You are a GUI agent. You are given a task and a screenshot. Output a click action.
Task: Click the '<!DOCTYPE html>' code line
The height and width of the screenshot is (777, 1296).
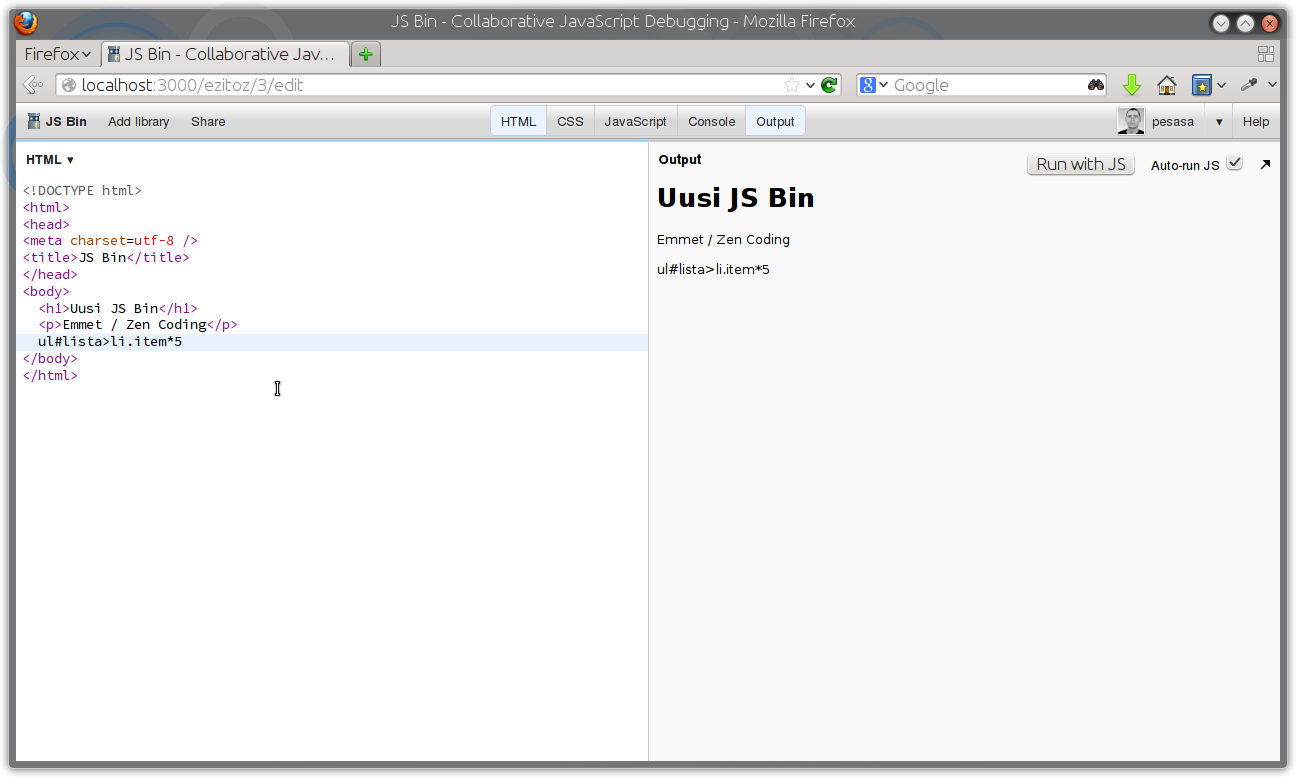coord(82,190)
